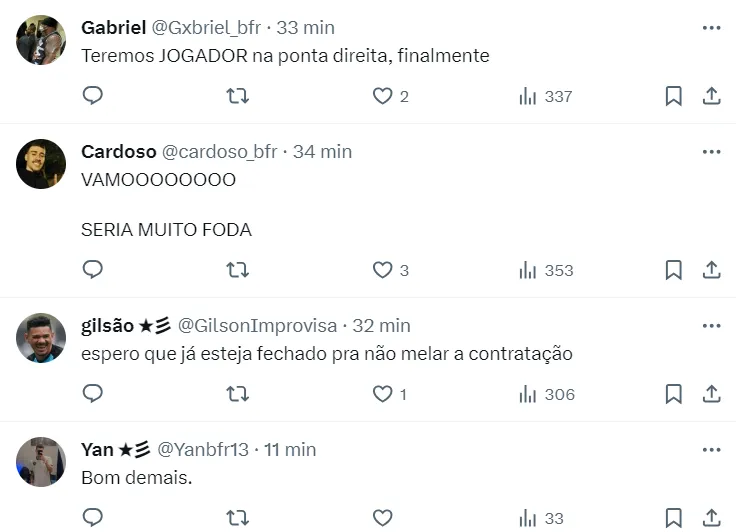This screenshot has width=736, height=532.
Task: Open Yan's tweet three-dot menu
Action: (x=711, y=450)
